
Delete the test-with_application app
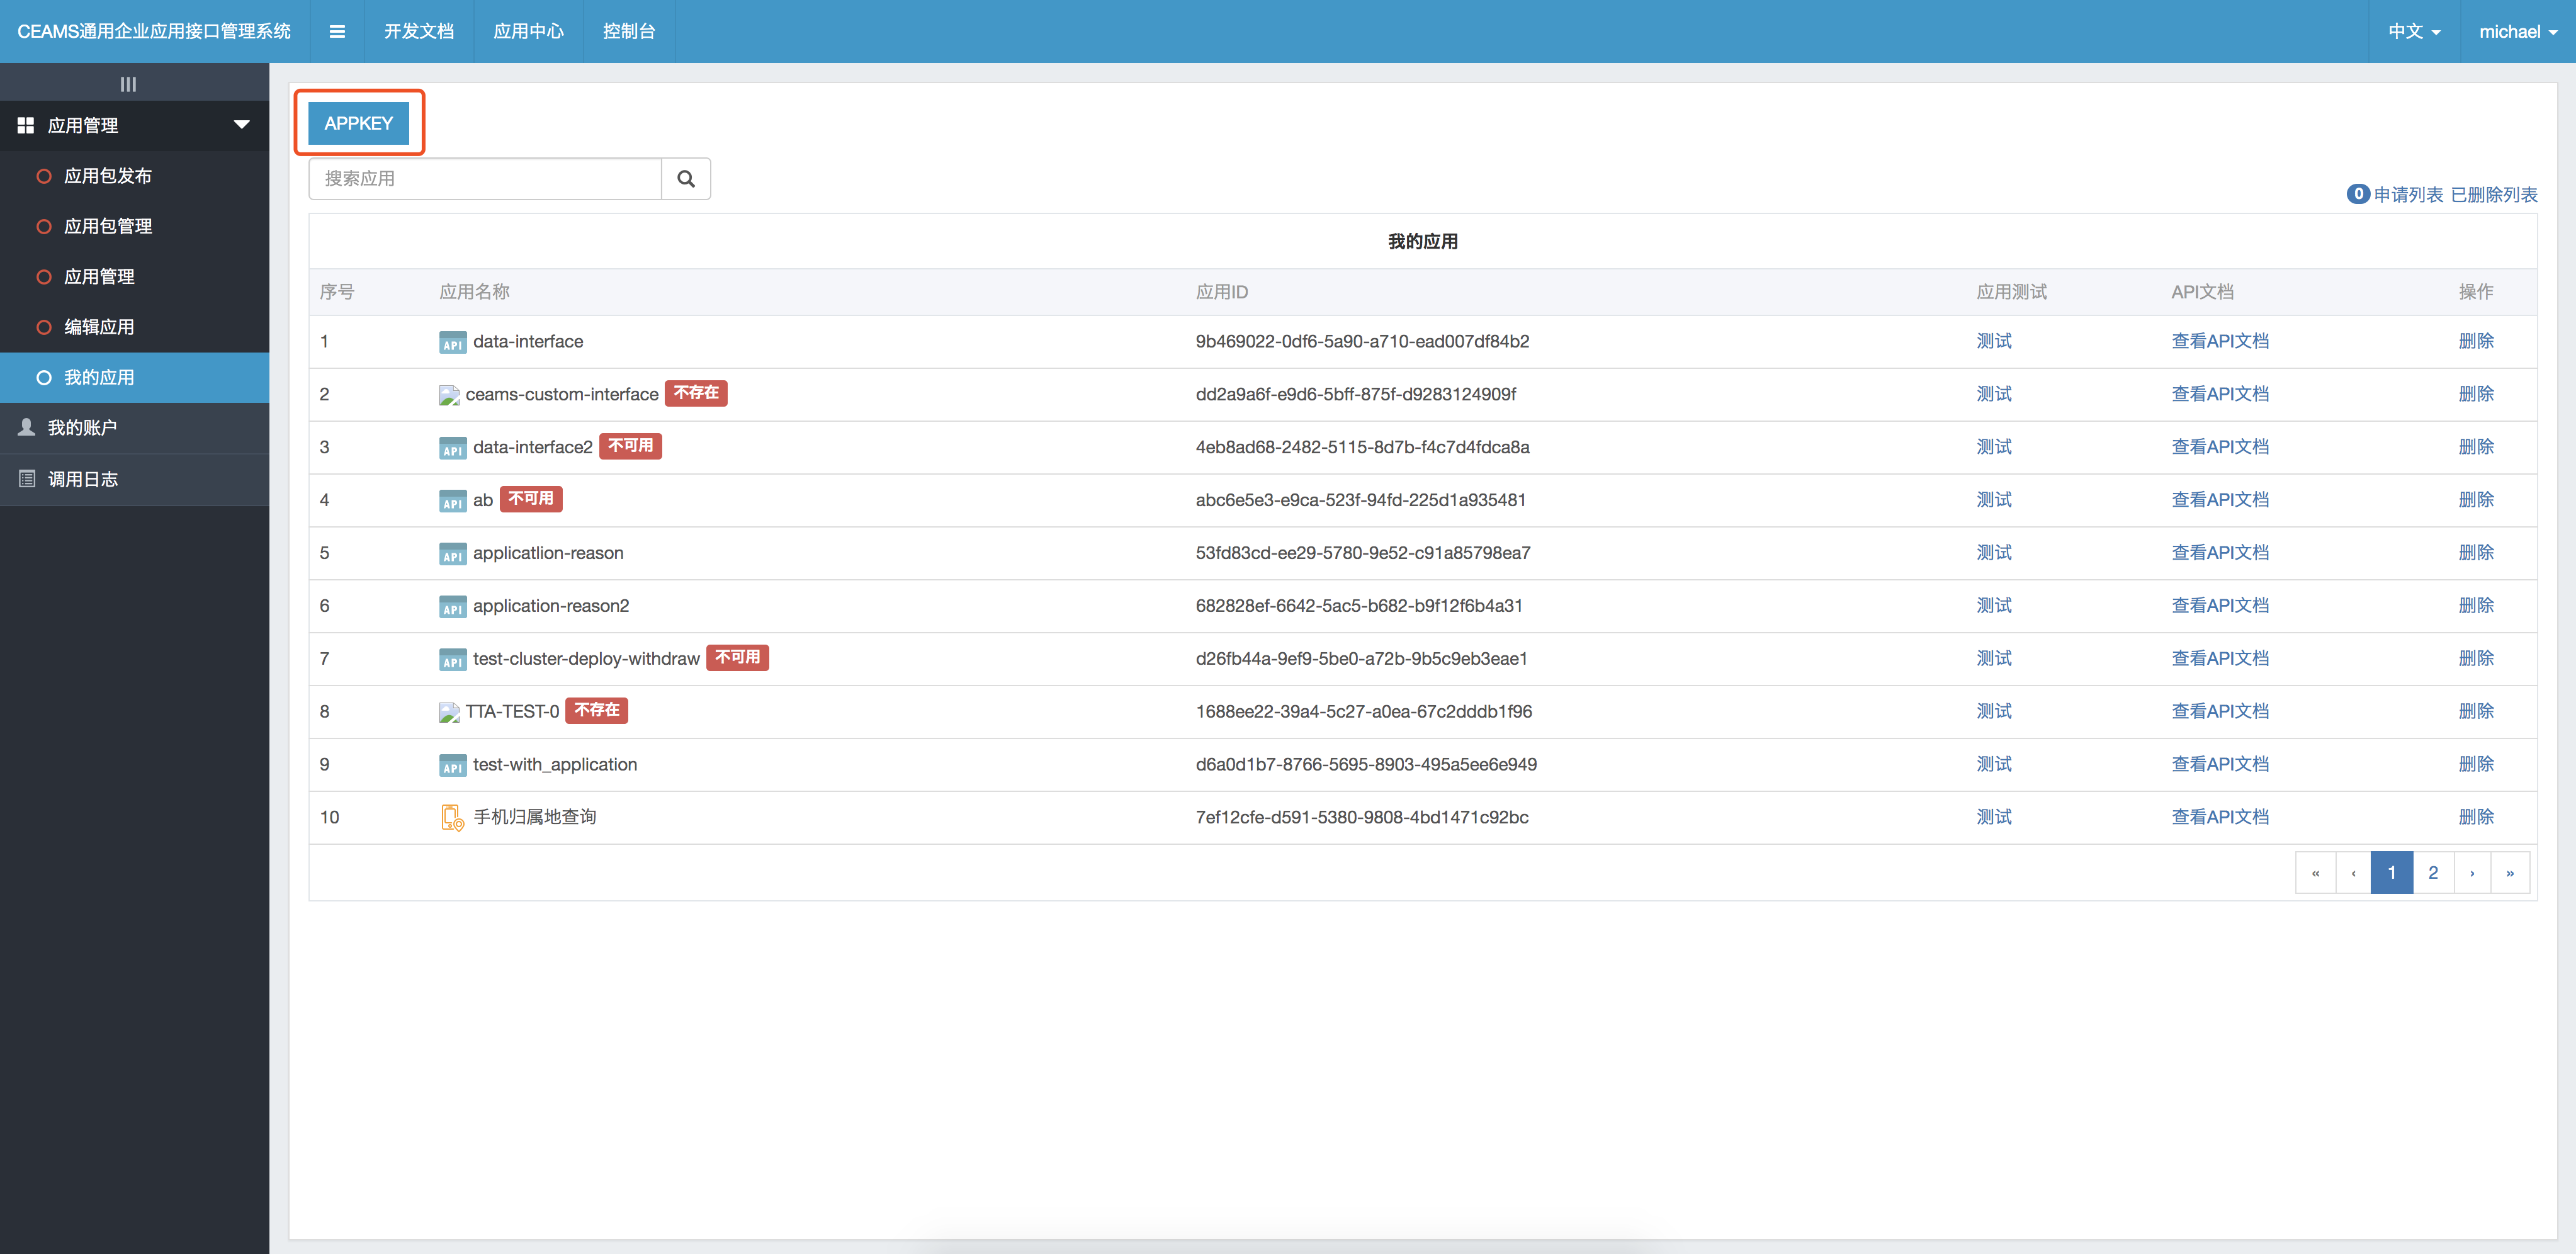2476,764
